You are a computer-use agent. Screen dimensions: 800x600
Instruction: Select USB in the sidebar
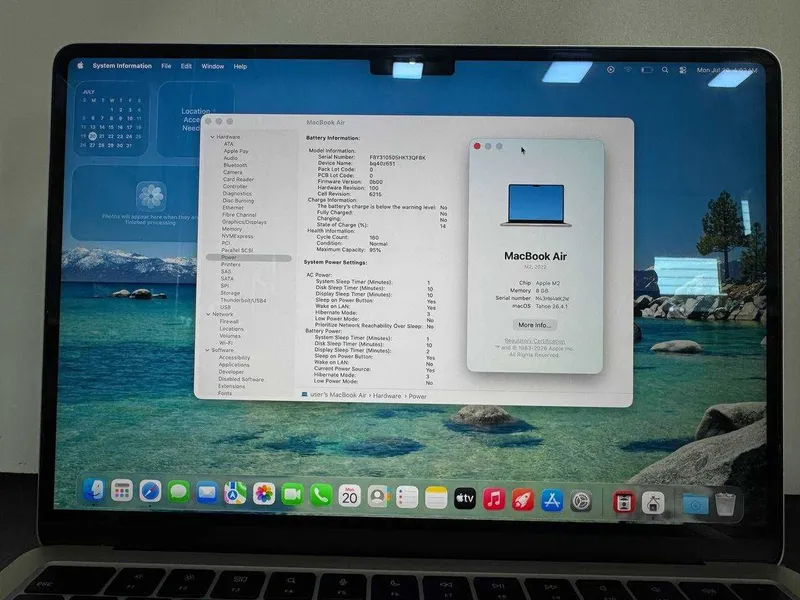[x=225, y=307]
